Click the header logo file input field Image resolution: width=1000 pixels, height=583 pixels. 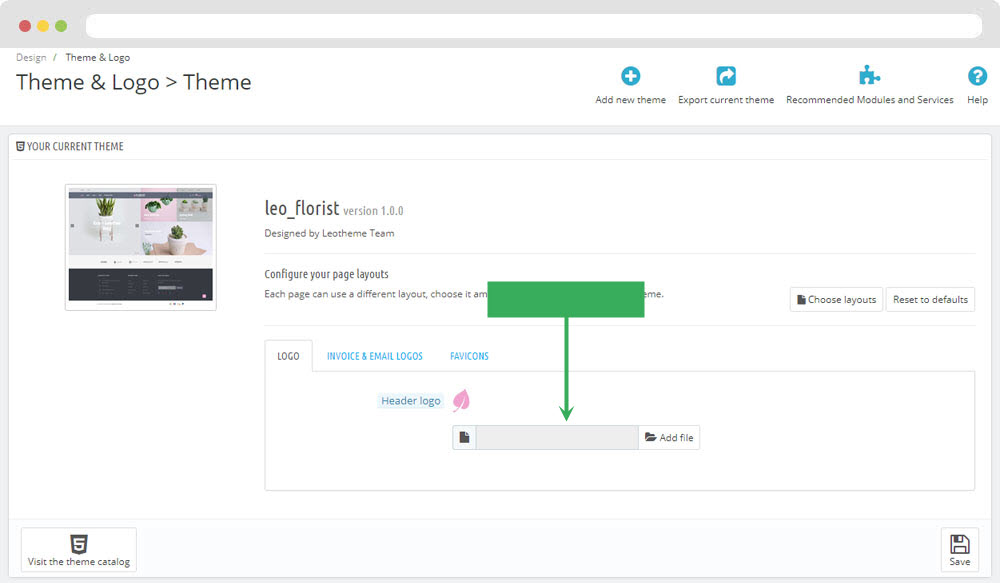point(556,438)
